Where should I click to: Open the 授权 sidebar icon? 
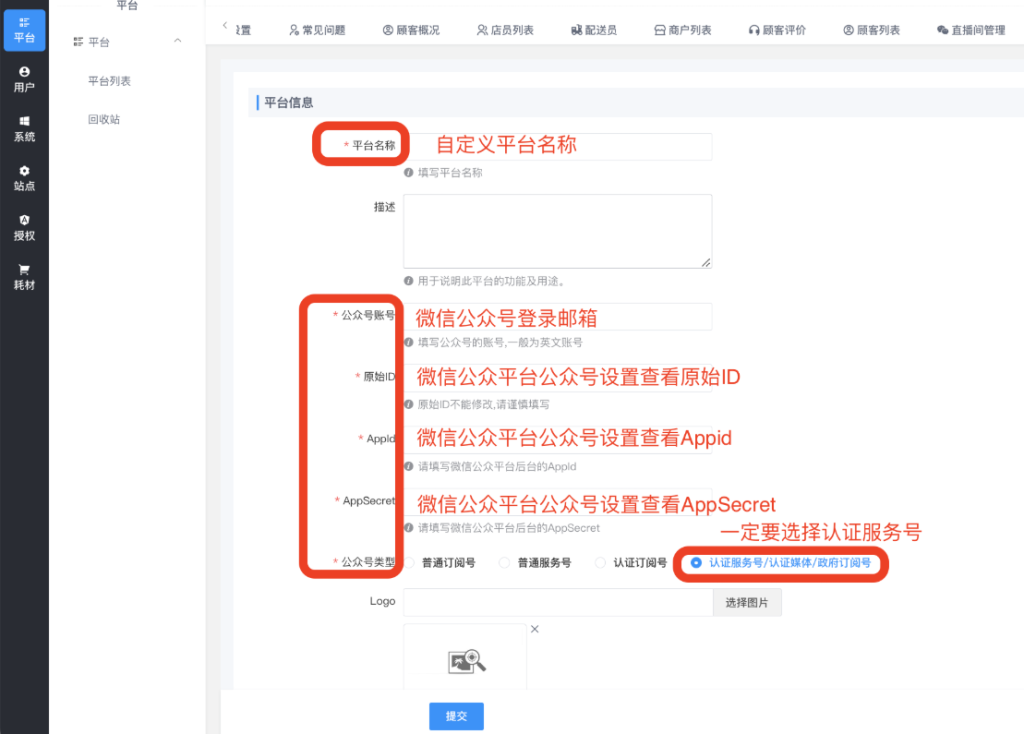click(24, 220)
